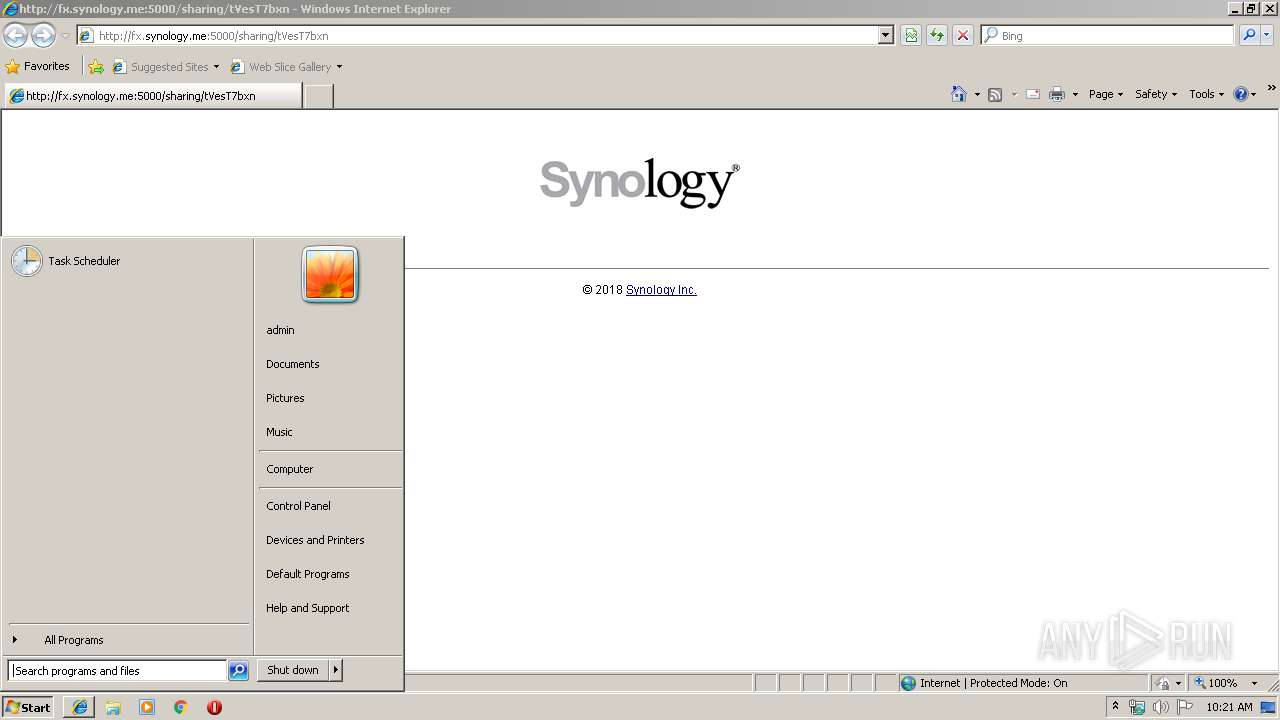Image resolution: width=1280 pixels, height=720 pixels.
Task: Open Computer from Start menu
Action: pos(330,469)
